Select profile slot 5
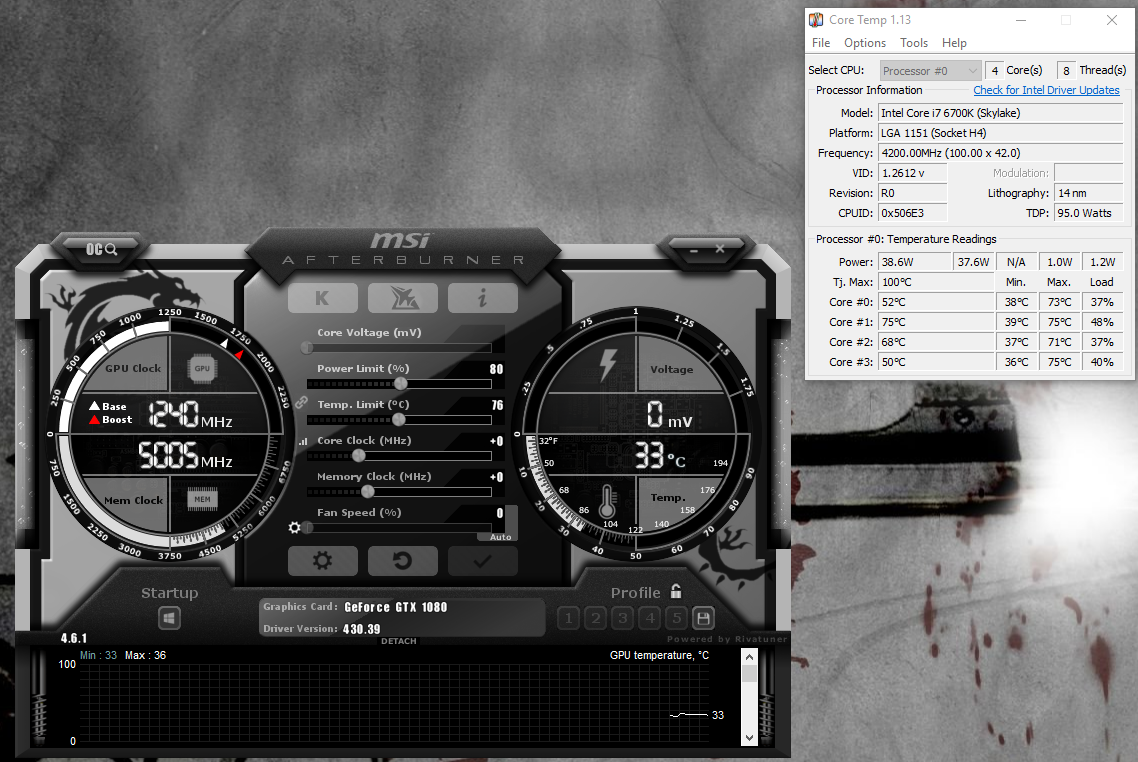1138x762 pixels. [677, 618]
